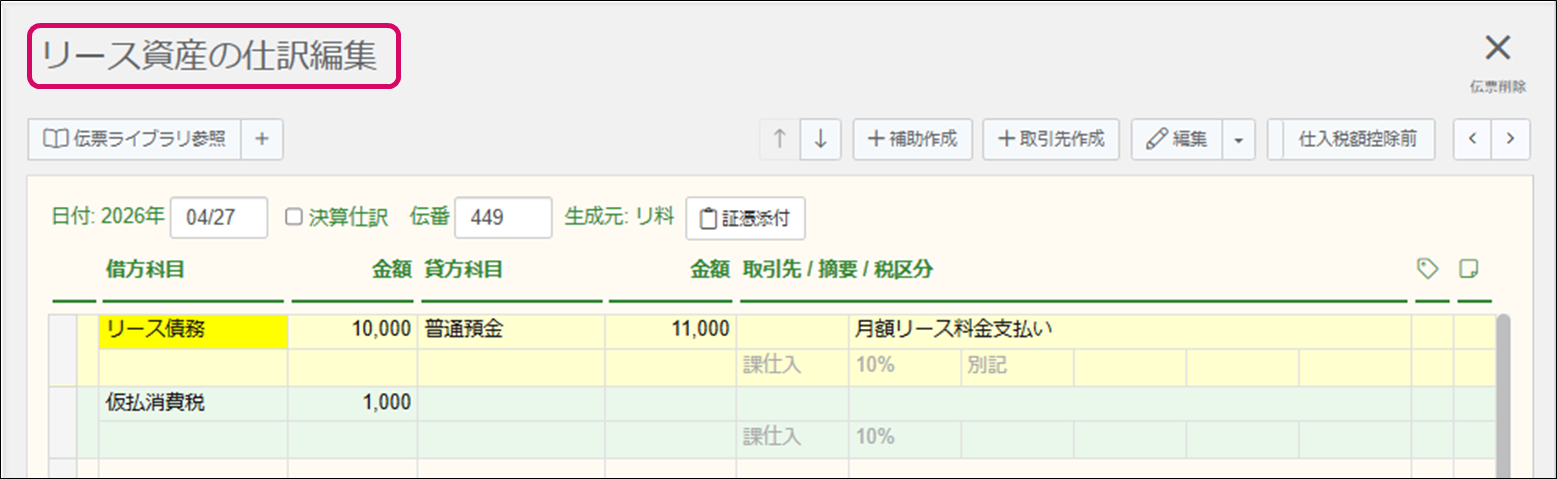Click the plus icon beside 伝票ライブラリ参照
Image resolution: width=1557 pixels, height=479 pixels.
click(262, 140)
